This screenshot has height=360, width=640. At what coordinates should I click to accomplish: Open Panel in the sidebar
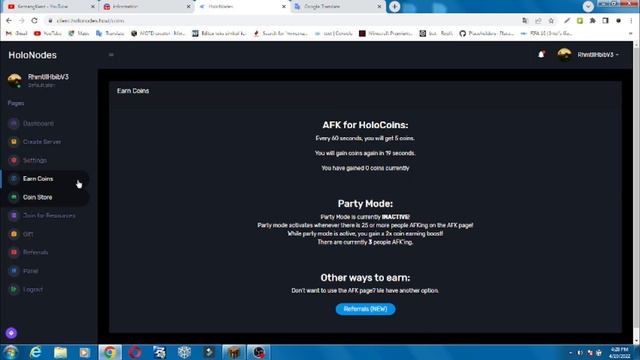click(x=31, y=271)
